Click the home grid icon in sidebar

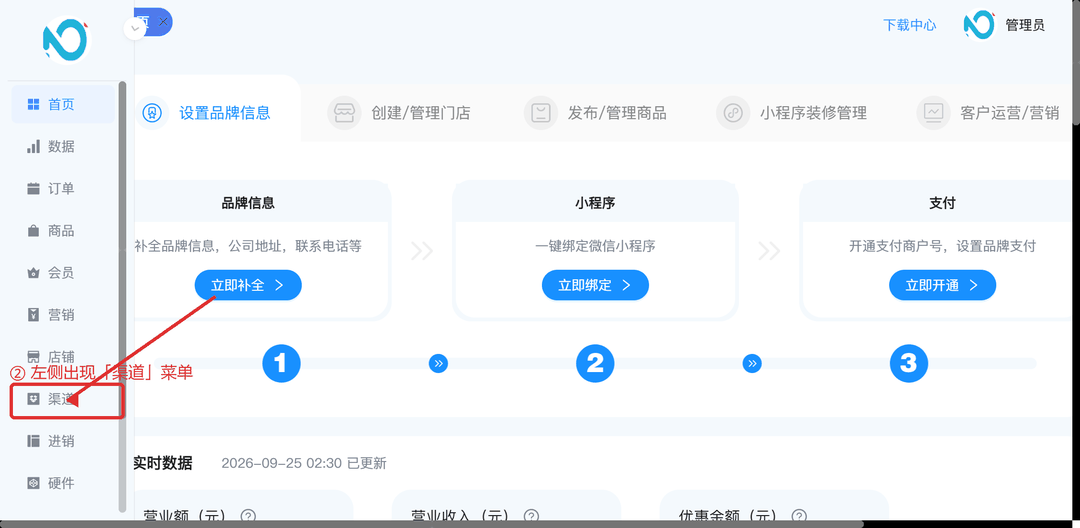click(x=33, y=105)
